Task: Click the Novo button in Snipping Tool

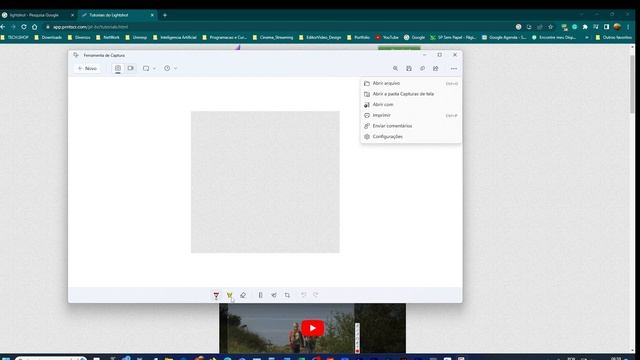Action: tap(87, 68)
